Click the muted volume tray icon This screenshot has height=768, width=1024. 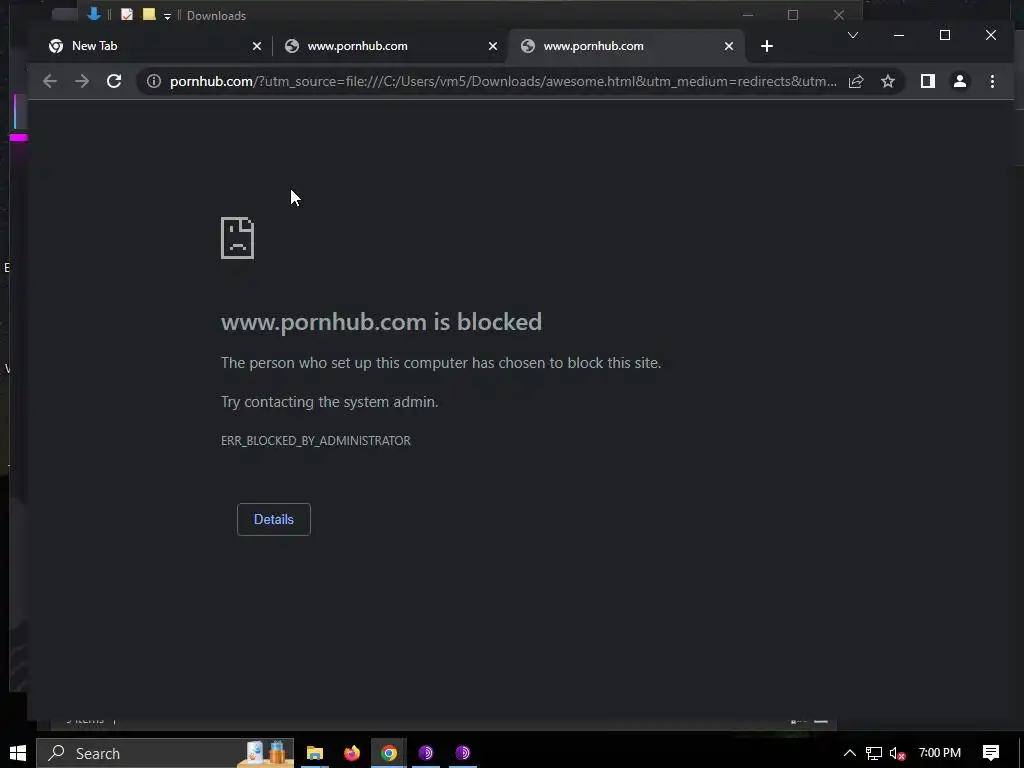[897, 753]
